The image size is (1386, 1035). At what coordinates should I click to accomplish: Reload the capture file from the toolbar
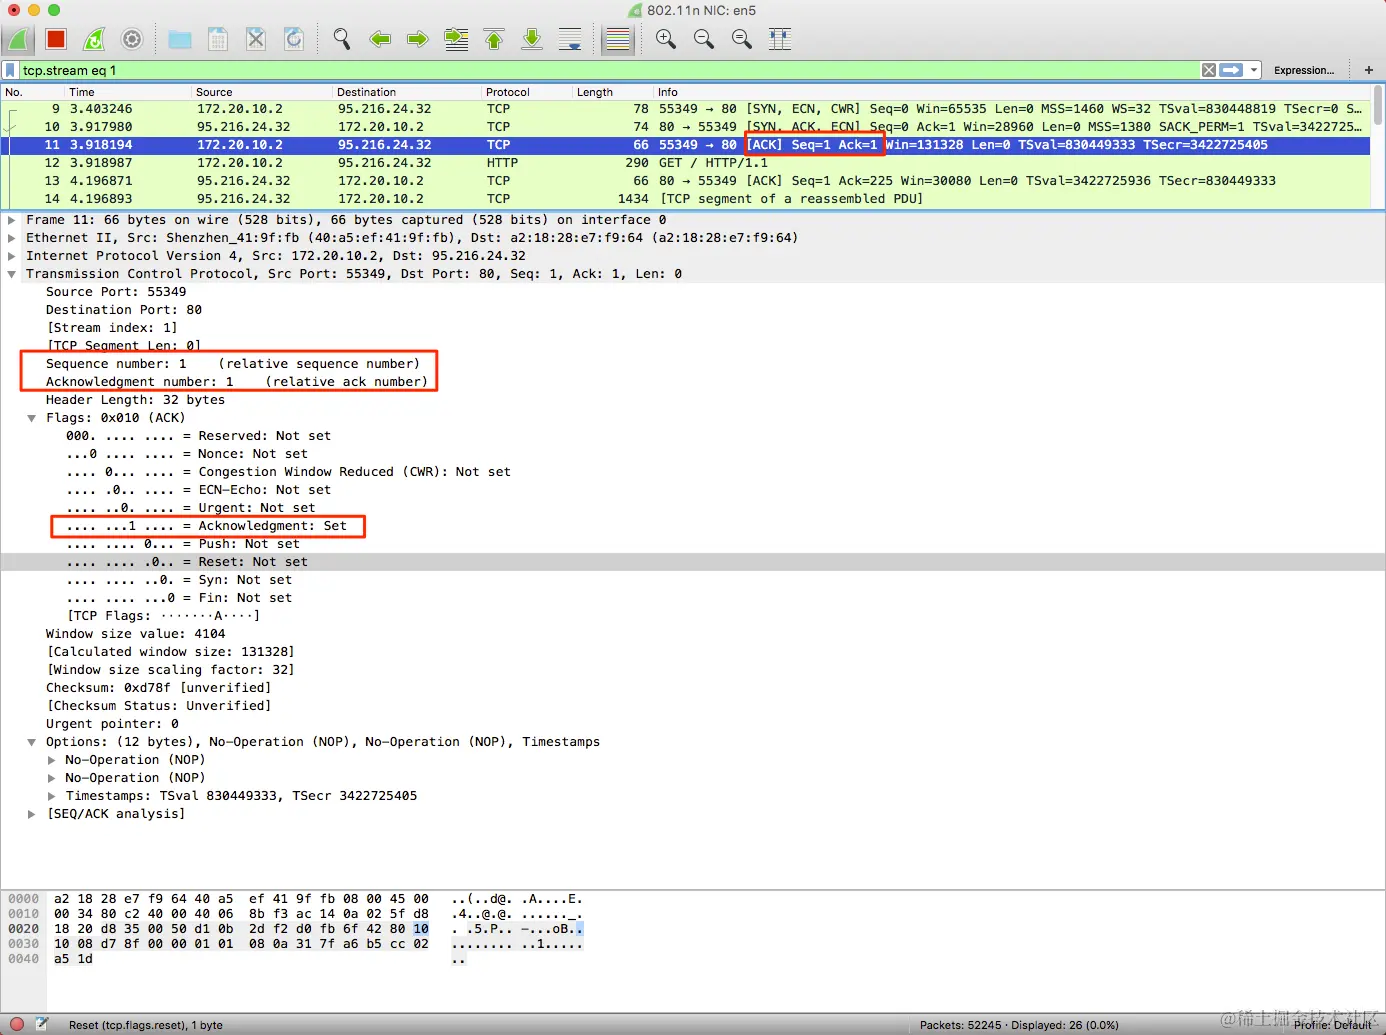pyautogui.click(x=294, y=39)
